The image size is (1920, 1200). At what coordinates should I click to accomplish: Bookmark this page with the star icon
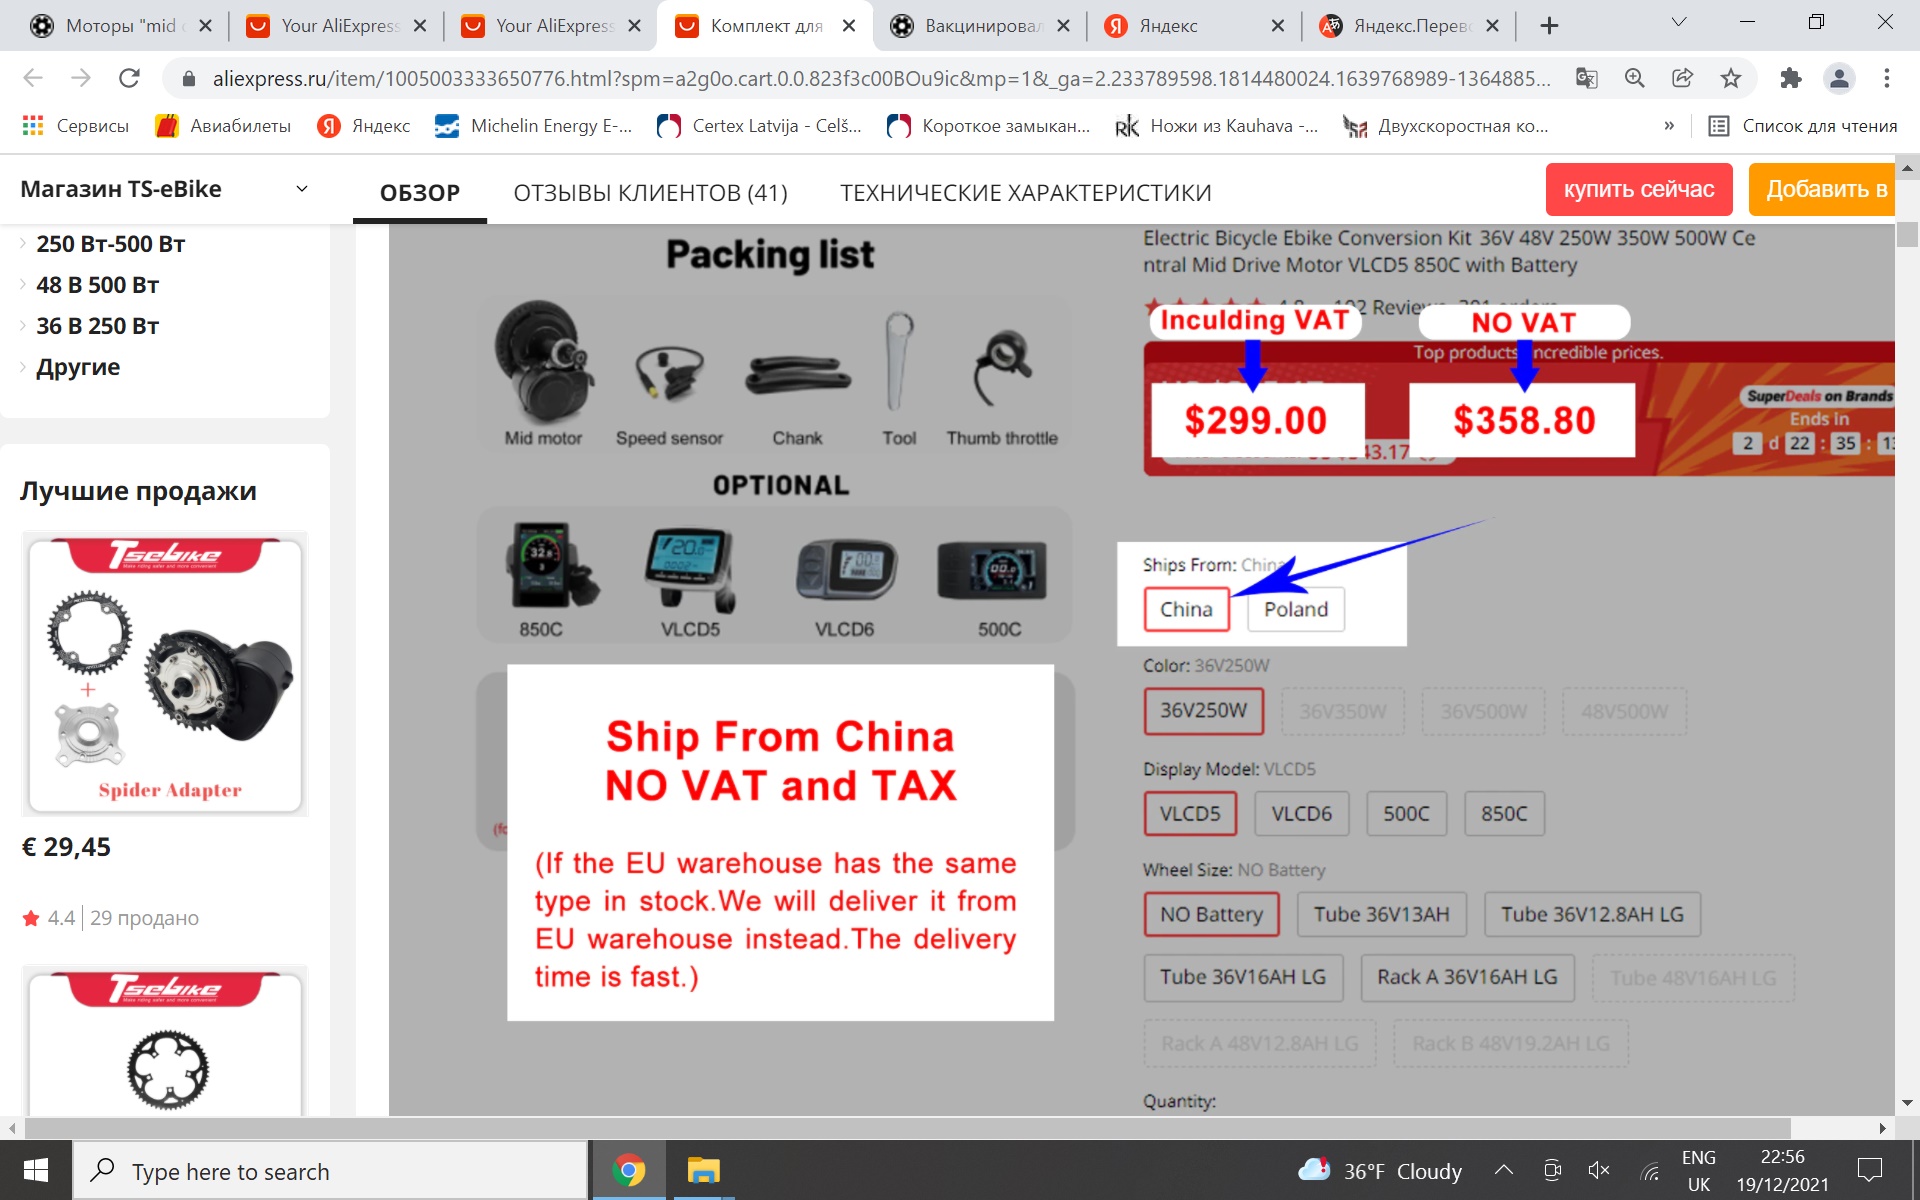pos(1731,78)
